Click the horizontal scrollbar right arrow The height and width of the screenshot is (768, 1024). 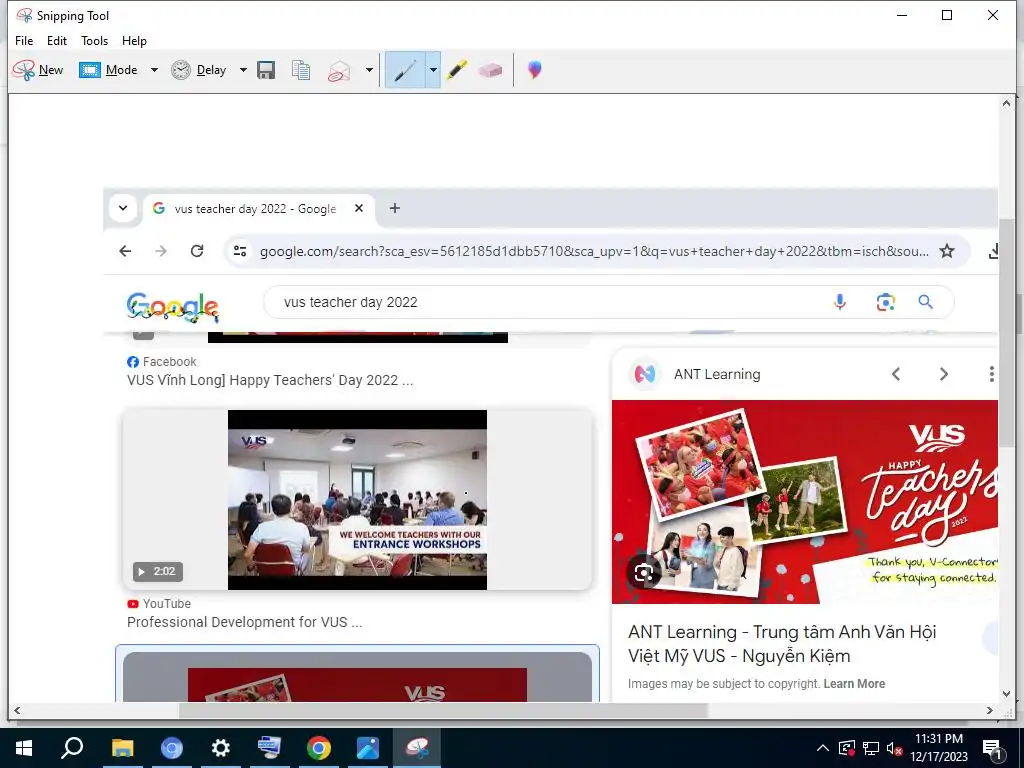tap(990, 711)
